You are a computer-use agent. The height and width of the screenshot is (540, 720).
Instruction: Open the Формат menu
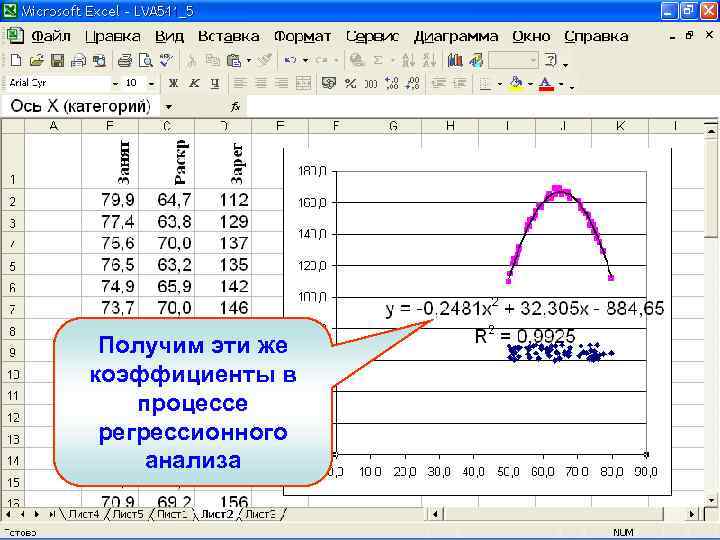point(303,36)
